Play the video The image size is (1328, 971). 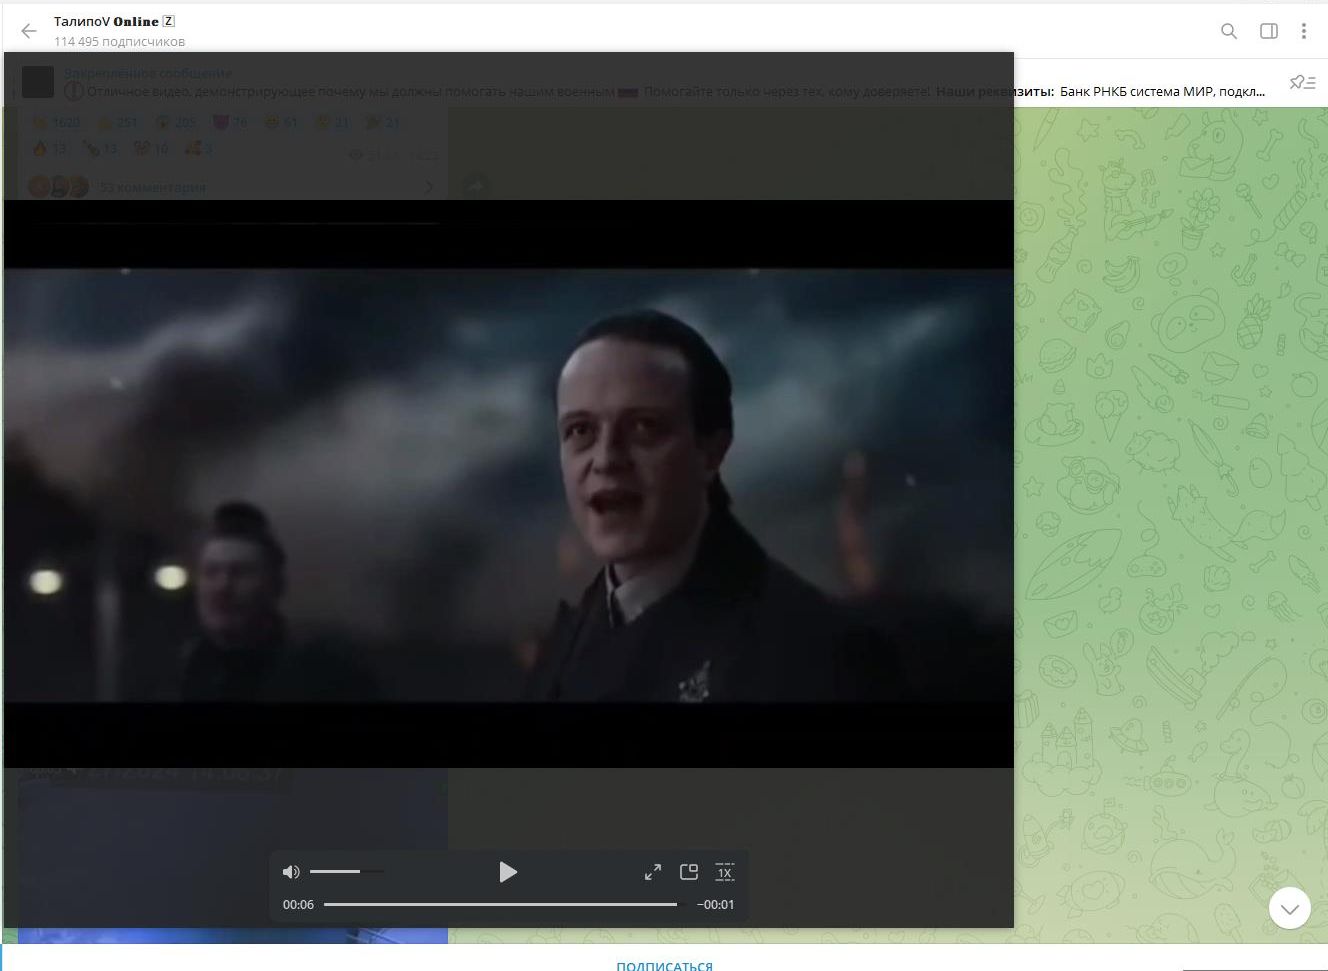tap(508, 872)
